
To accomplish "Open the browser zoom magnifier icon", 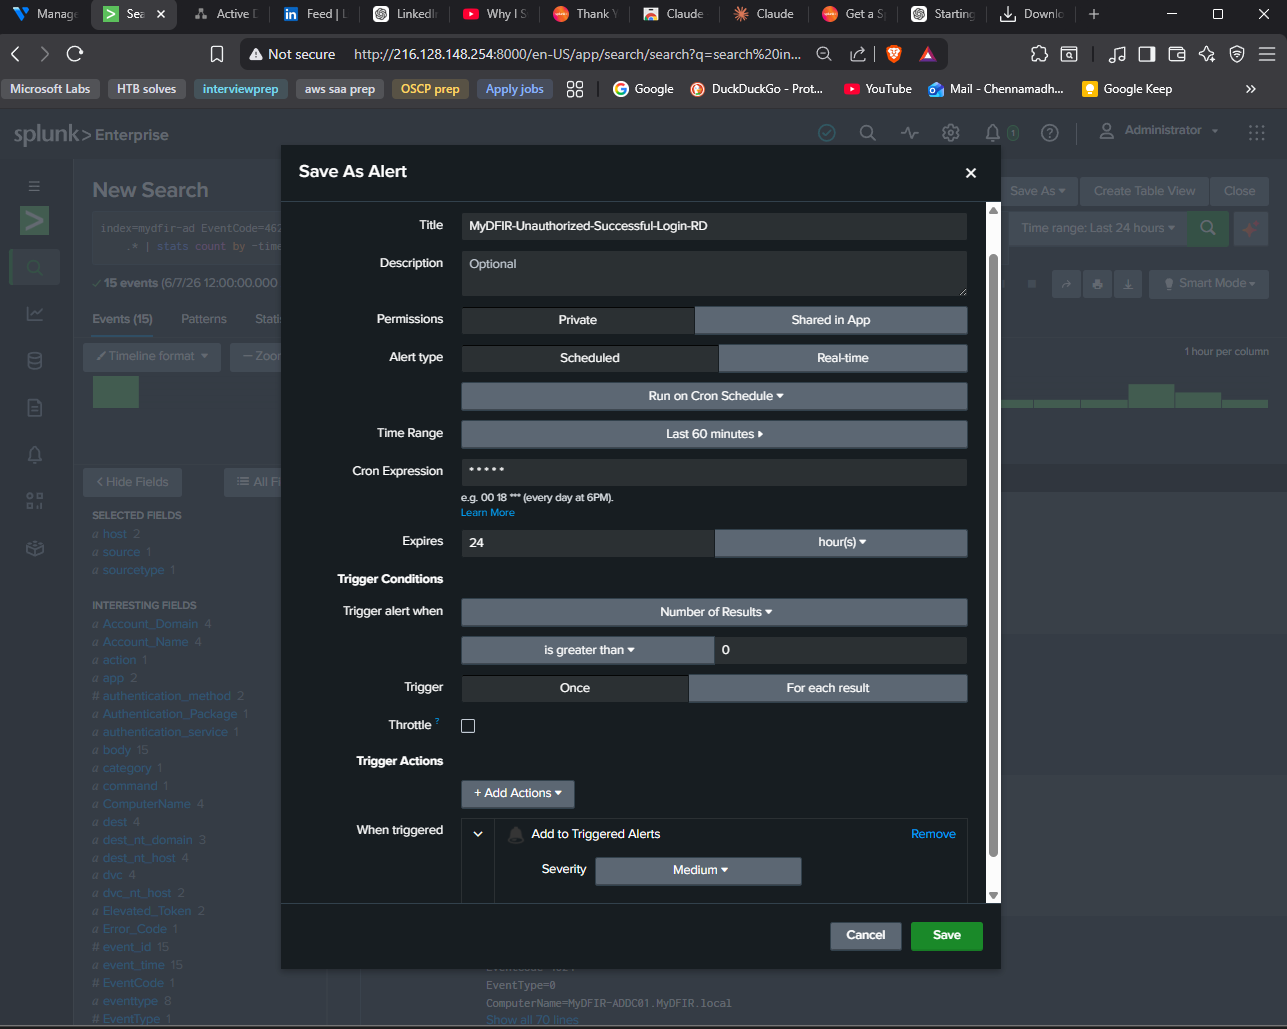I will (x=824, y=54).
